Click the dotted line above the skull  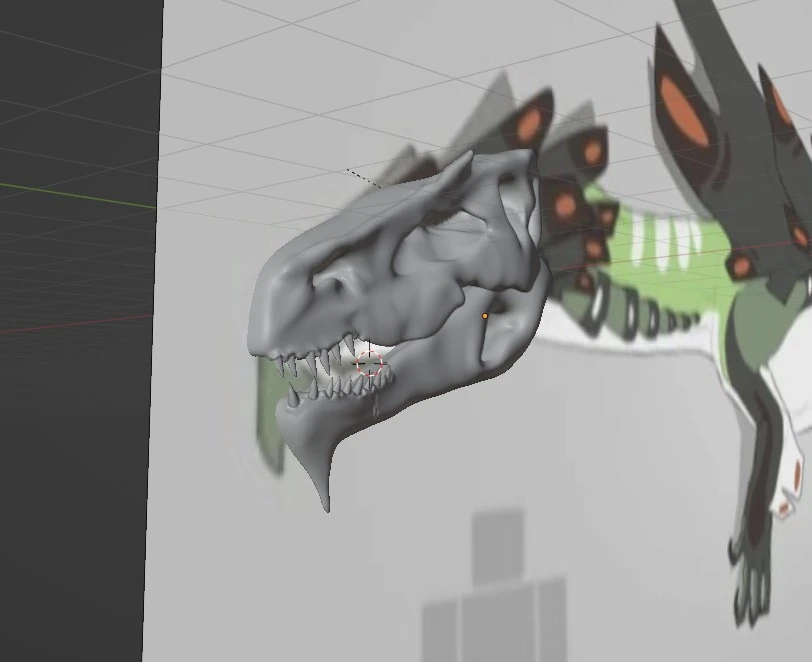pyautogui.click(x=365, y=178)
